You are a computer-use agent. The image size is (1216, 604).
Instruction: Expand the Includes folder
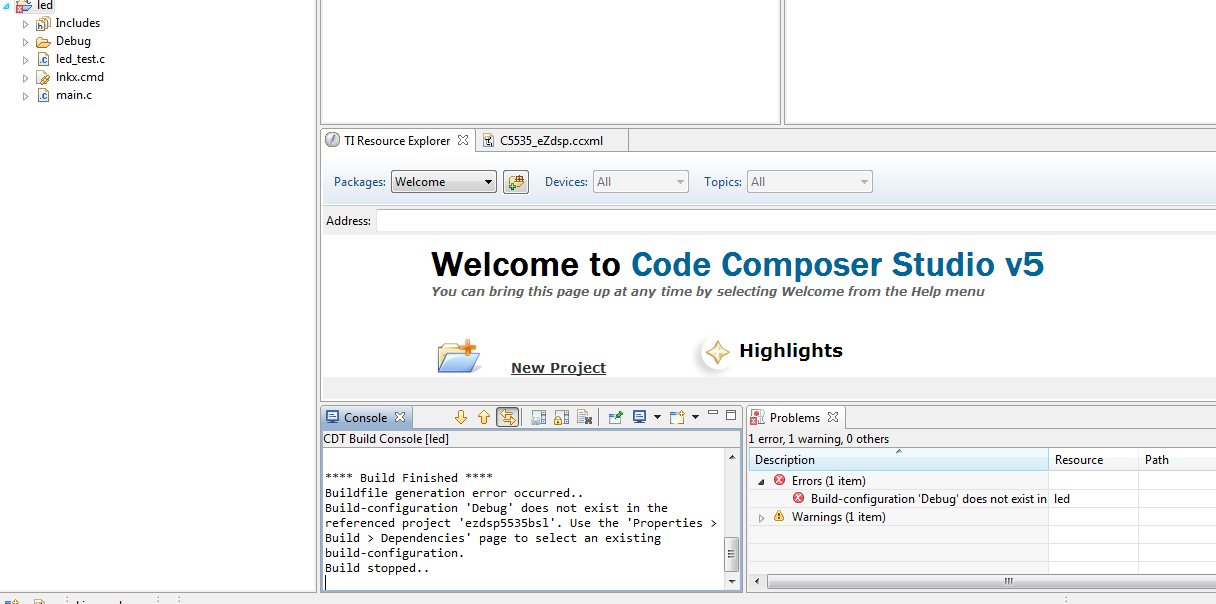[x=26, y=23]
